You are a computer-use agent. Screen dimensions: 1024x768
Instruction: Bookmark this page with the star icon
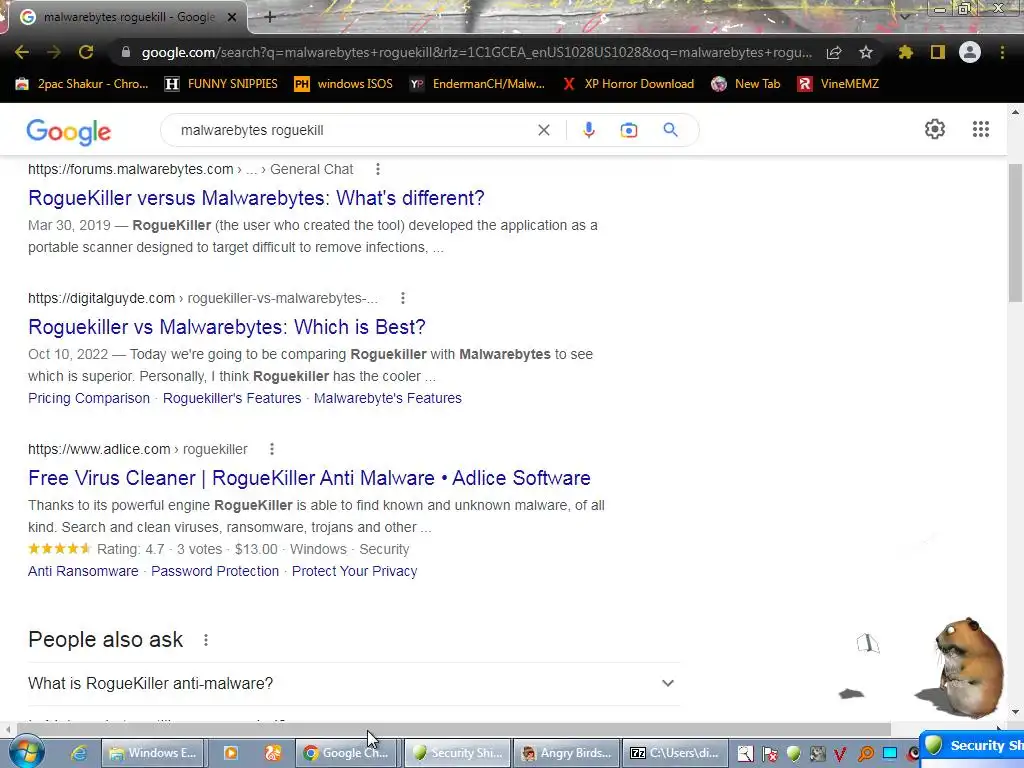866,52
